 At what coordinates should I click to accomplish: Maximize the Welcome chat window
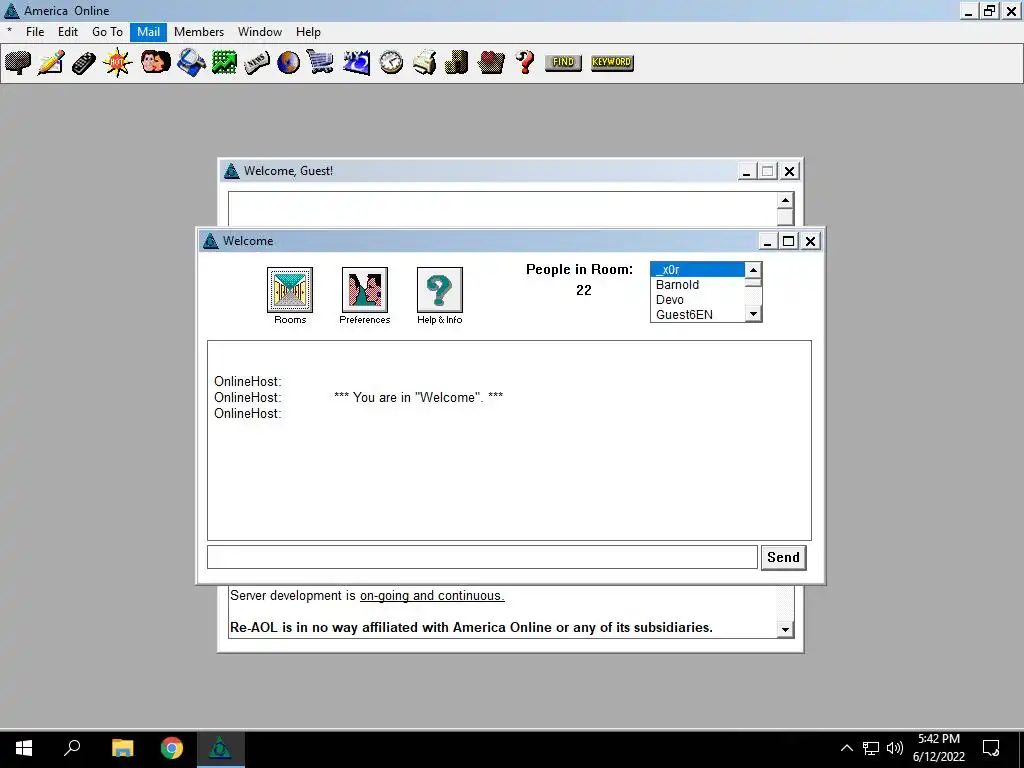pos(789,242)
